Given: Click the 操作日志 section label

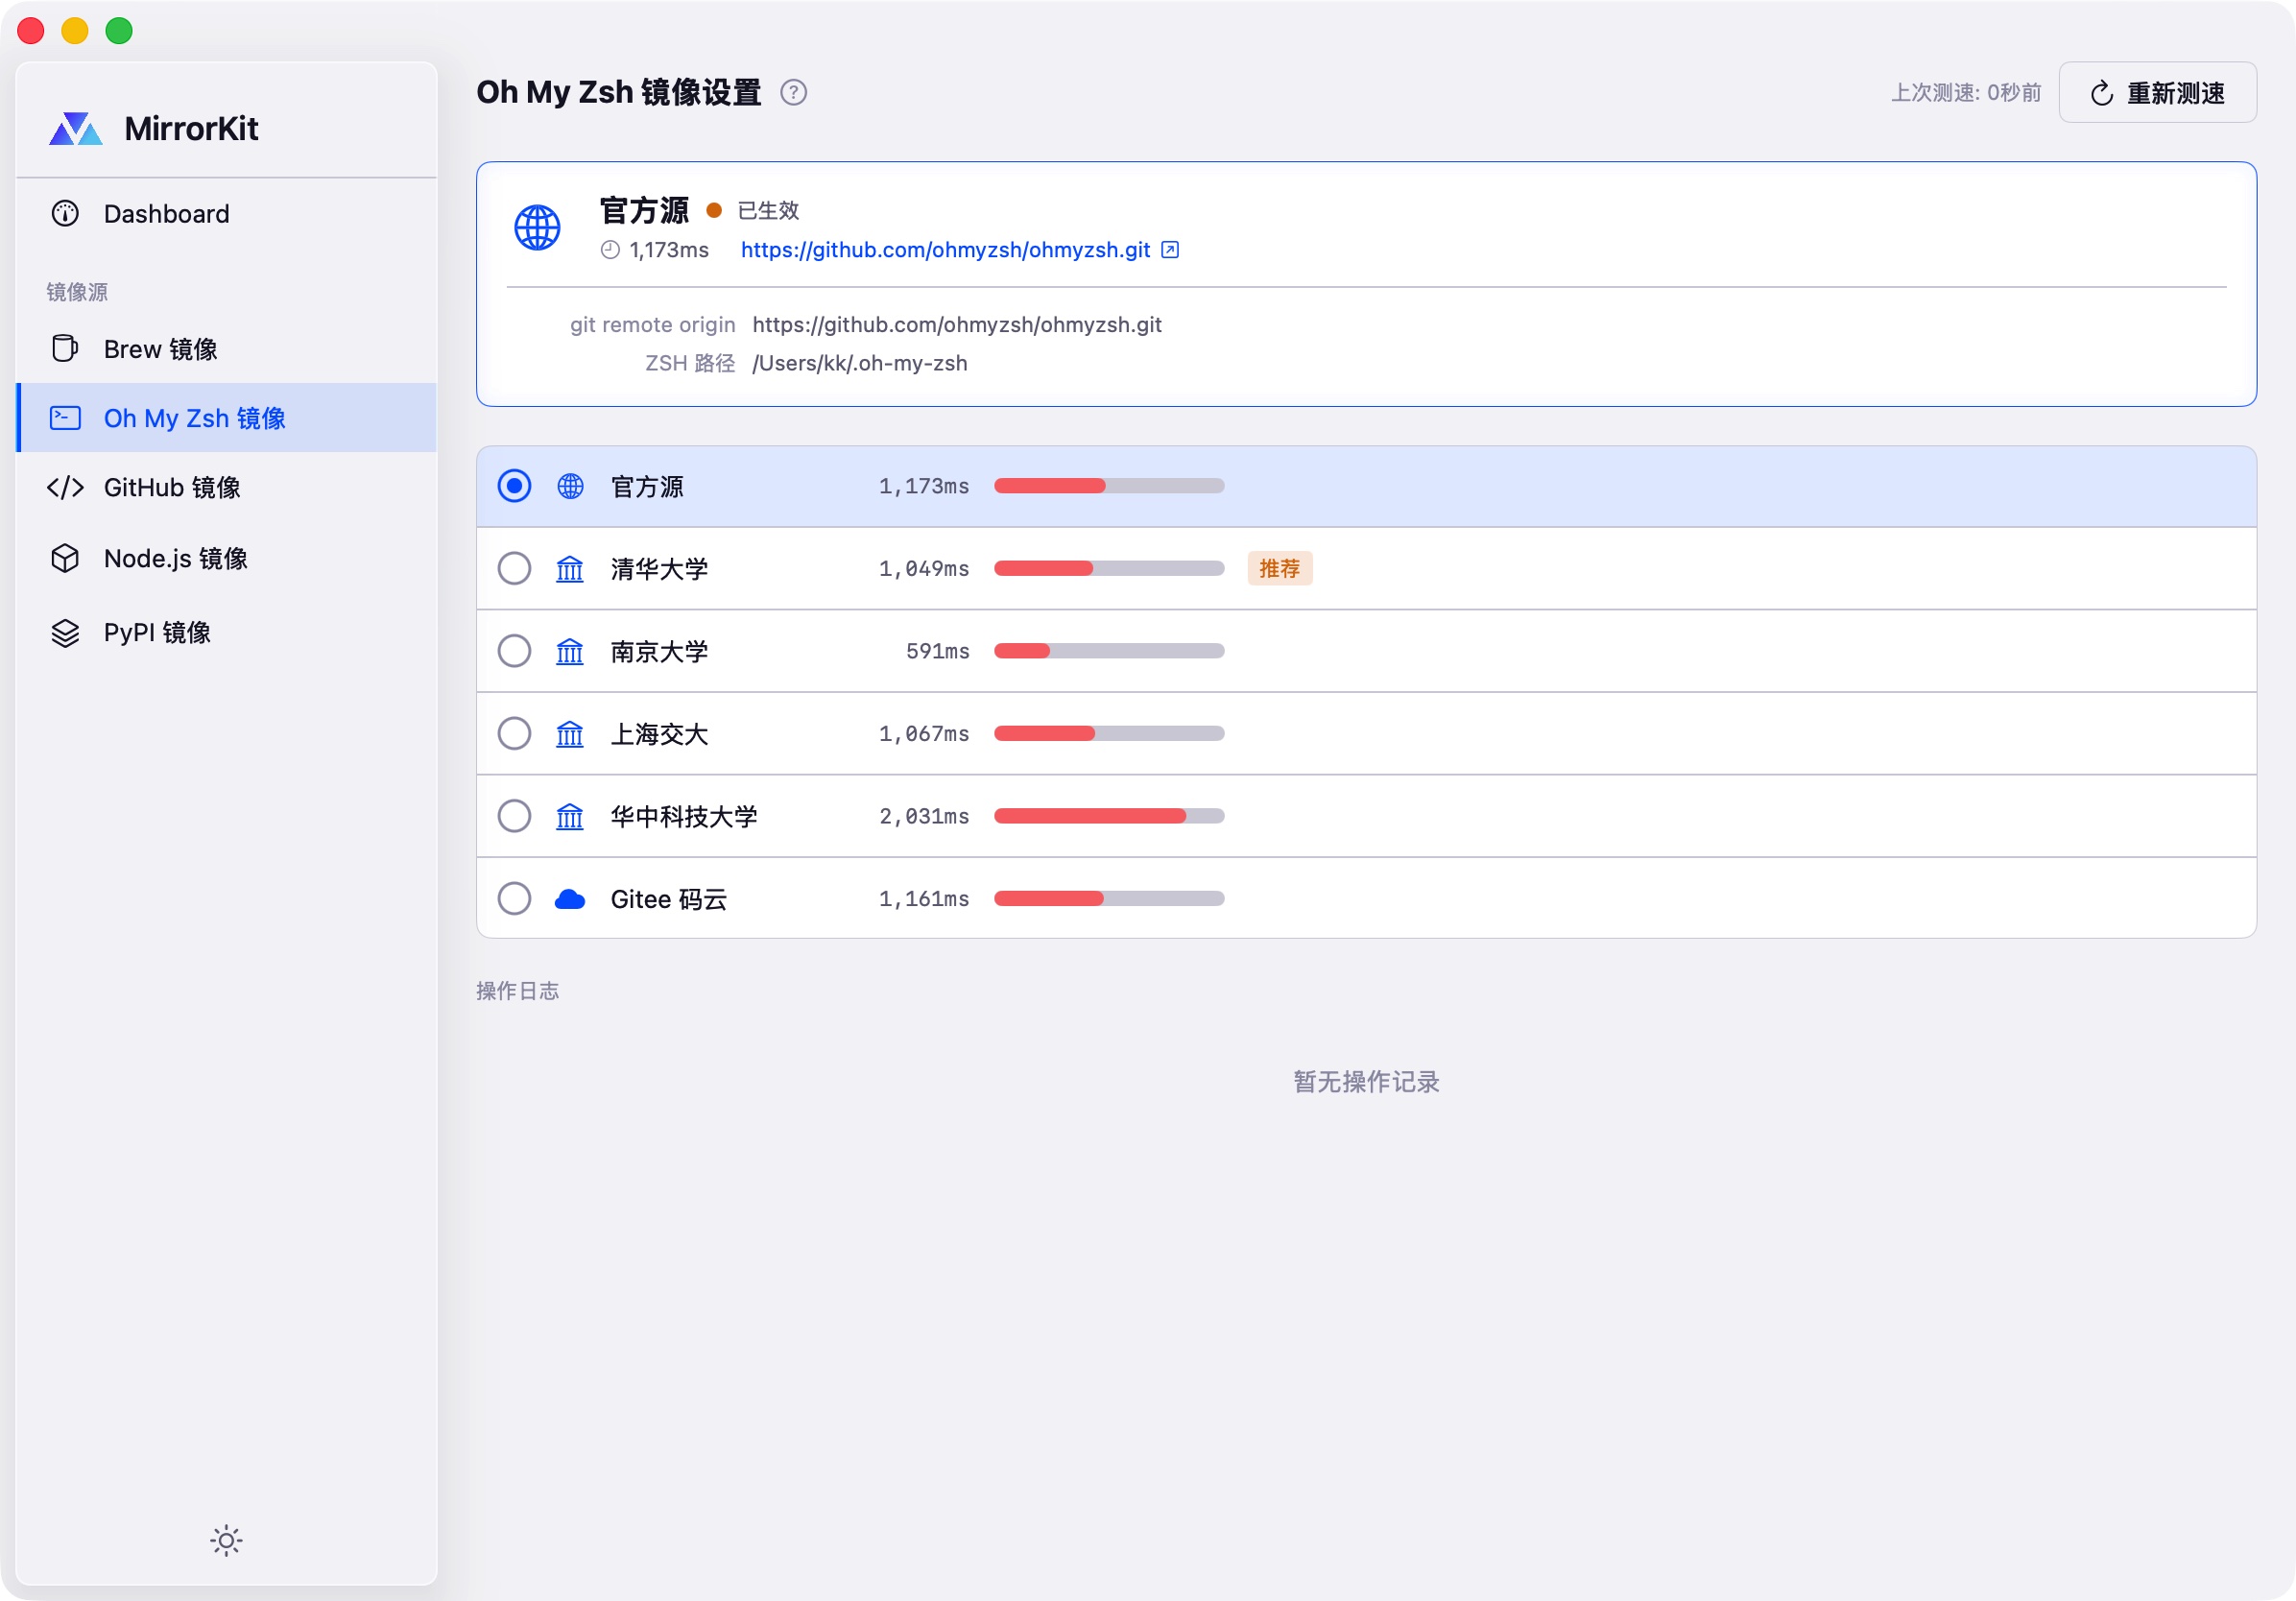Looking at the screenshot, I should (518, 991).
